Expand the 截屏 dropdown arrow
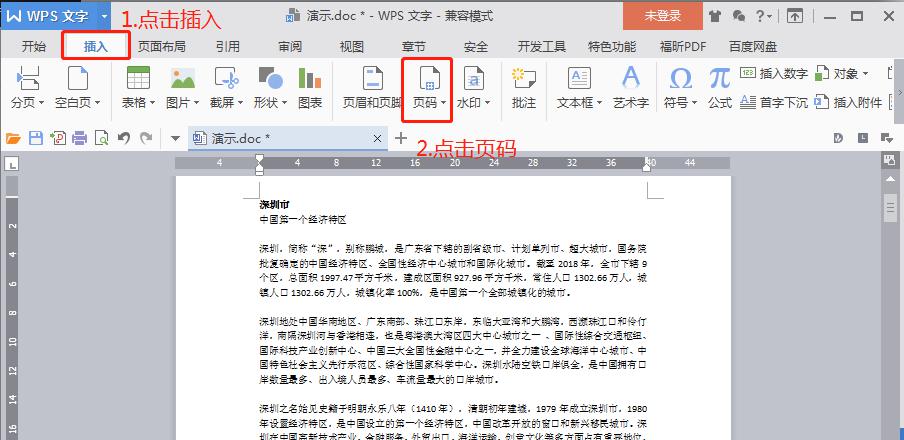 tap(240, 103)
